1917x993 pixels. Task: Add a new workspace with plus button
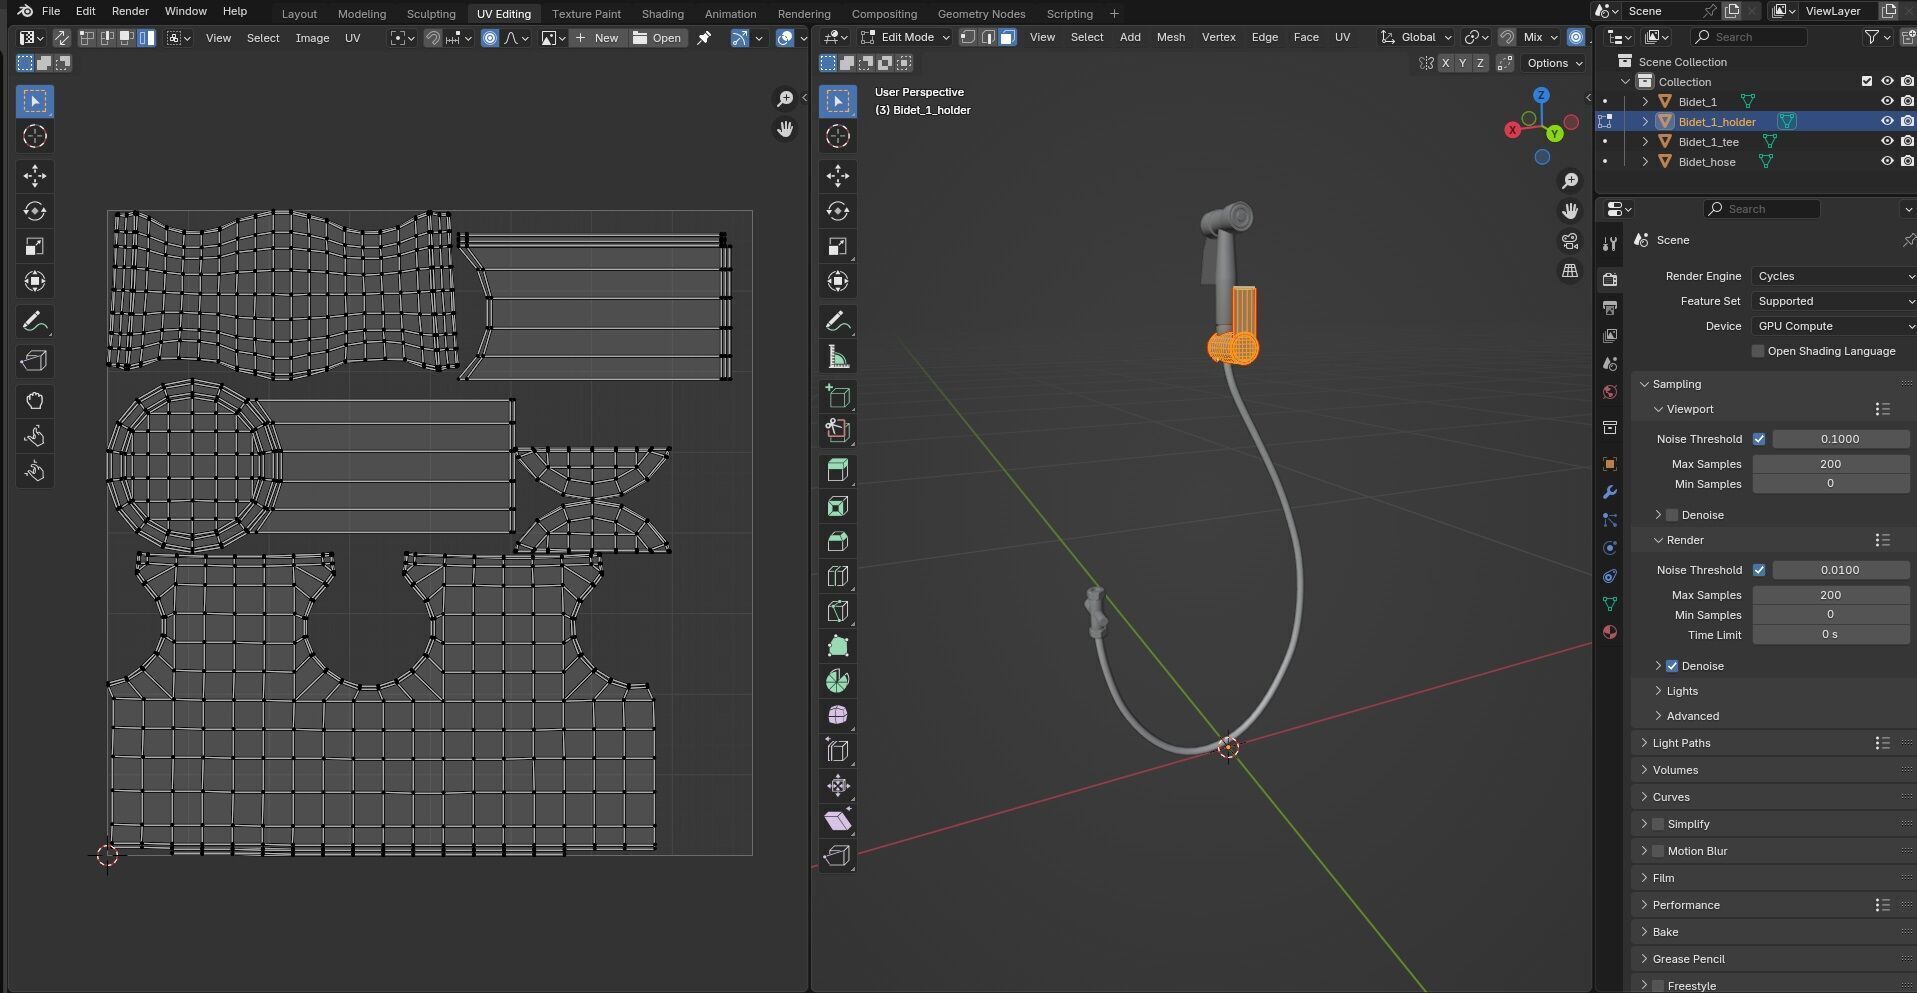coord(1114,14)
